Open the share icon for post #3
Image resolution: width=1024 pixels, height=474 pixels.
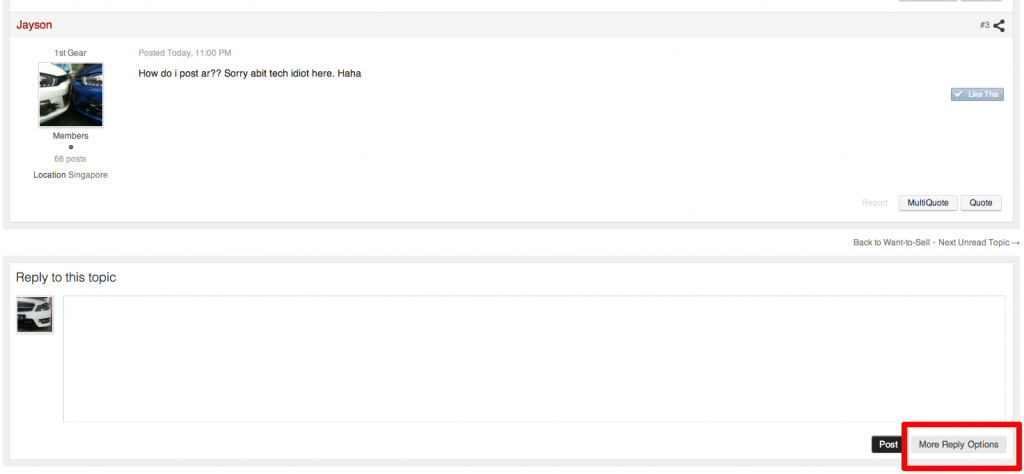pos(999,26)
